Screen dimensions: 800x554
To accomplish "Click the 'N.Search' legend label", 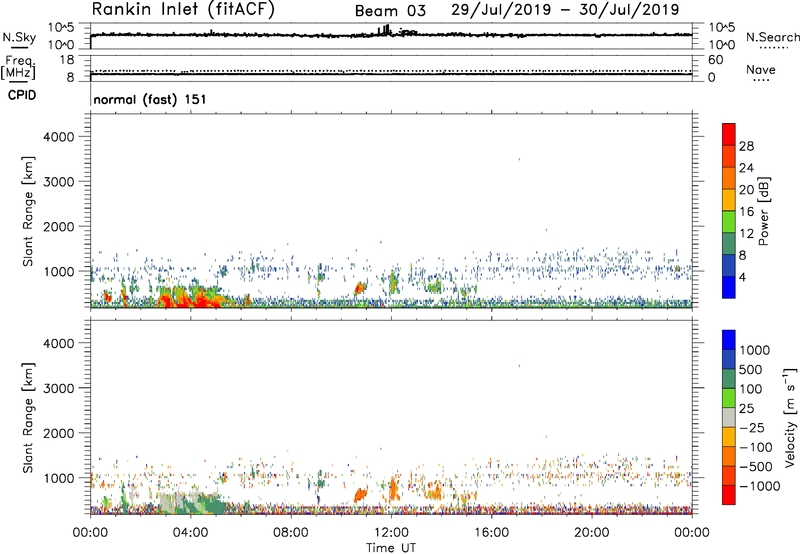I will click(772, 37).
